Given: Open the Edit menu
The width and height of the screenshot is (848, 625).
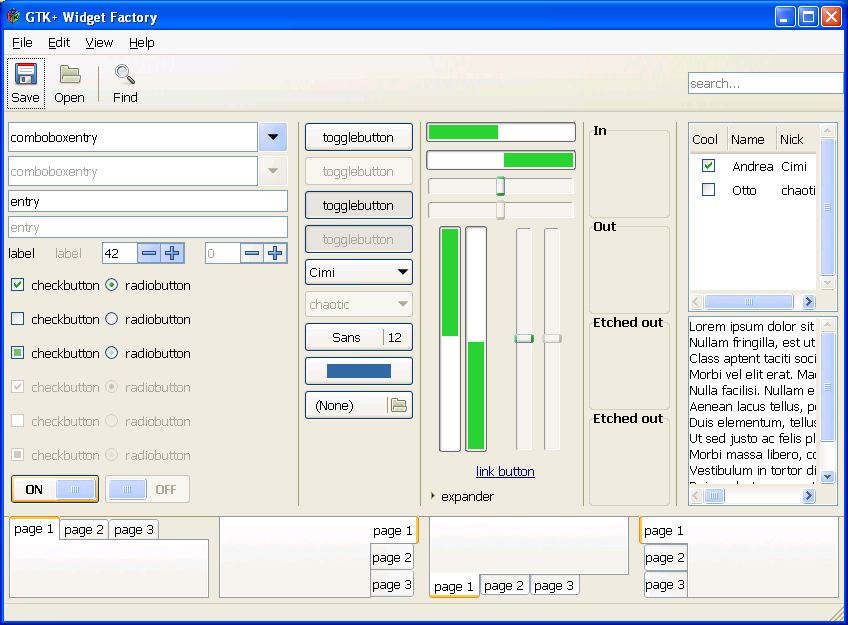Looking at the screenshot, I should click(x=59, y=43).
